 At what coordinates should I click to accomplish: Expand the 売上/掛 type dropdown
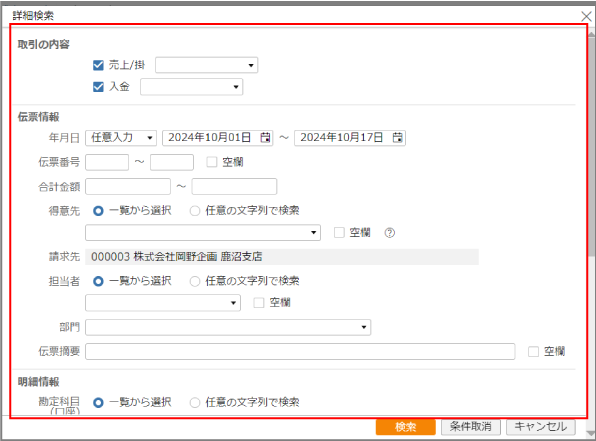point(206,65)
